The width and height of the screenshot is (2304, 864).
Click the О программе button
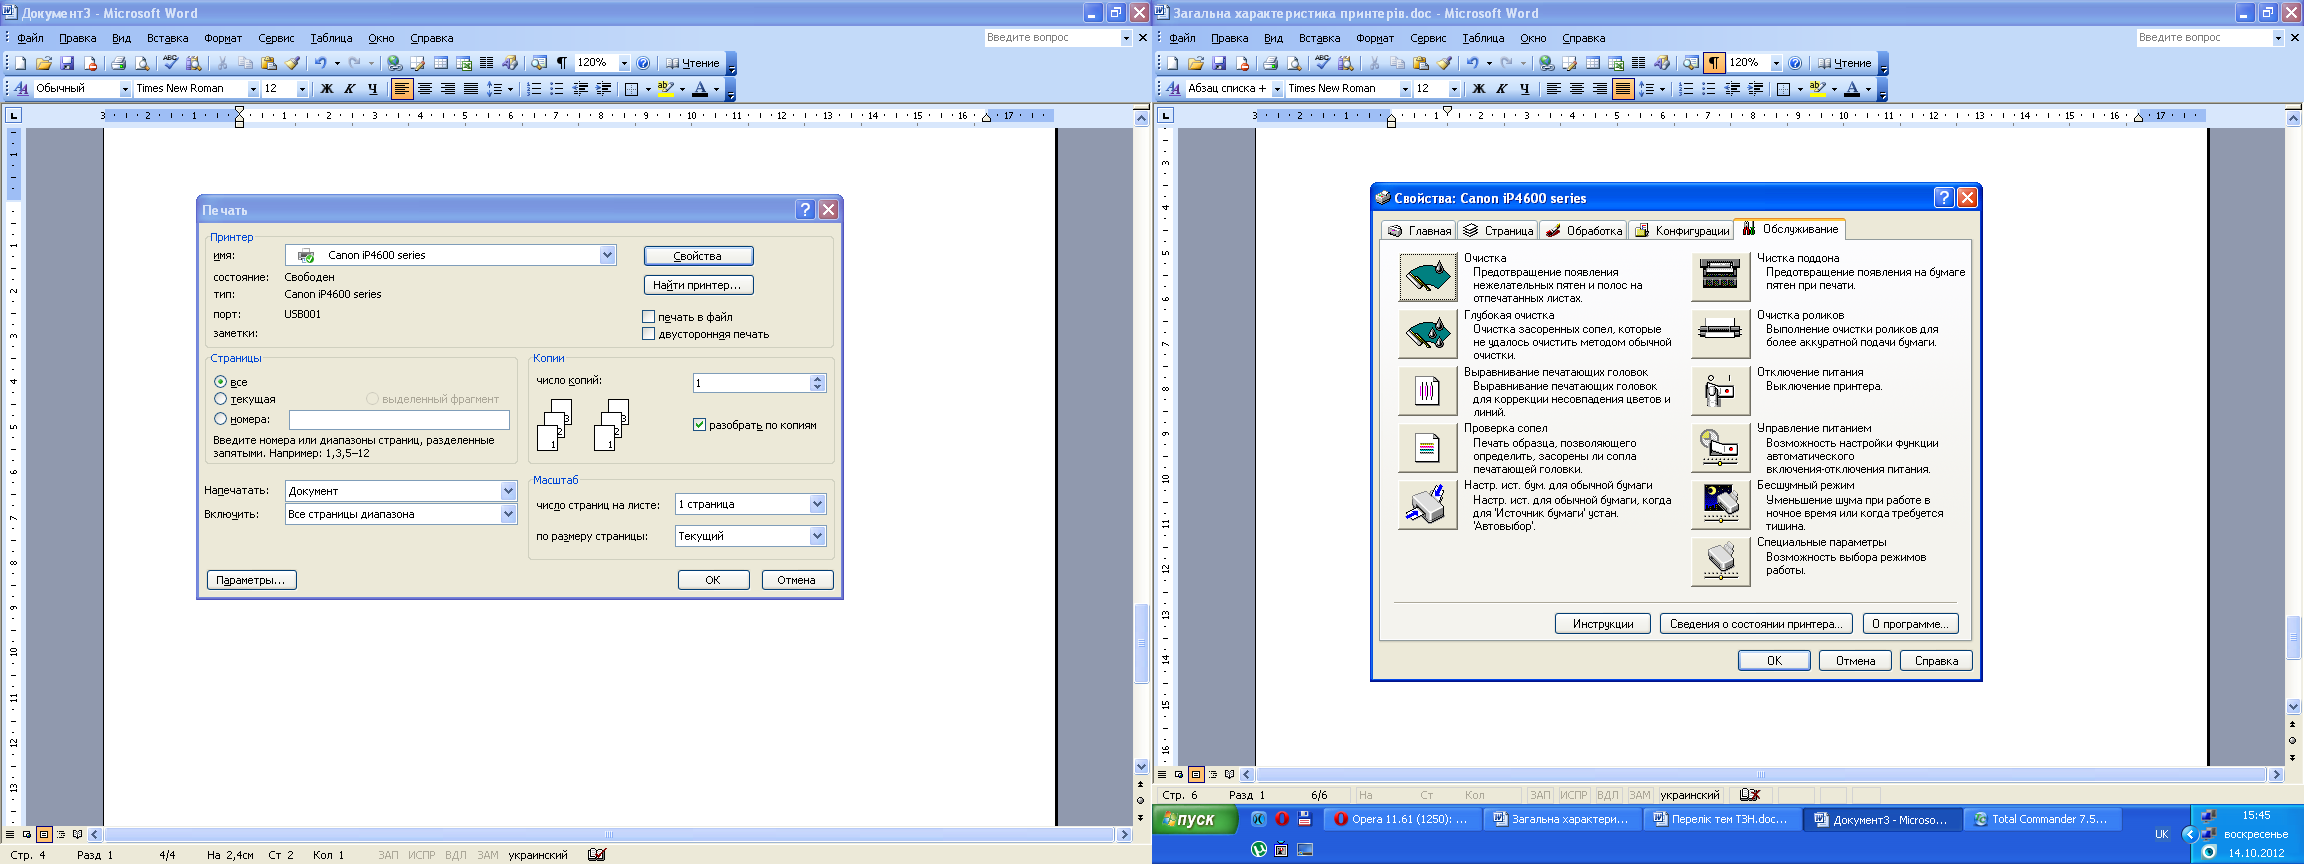[1911, 624]
